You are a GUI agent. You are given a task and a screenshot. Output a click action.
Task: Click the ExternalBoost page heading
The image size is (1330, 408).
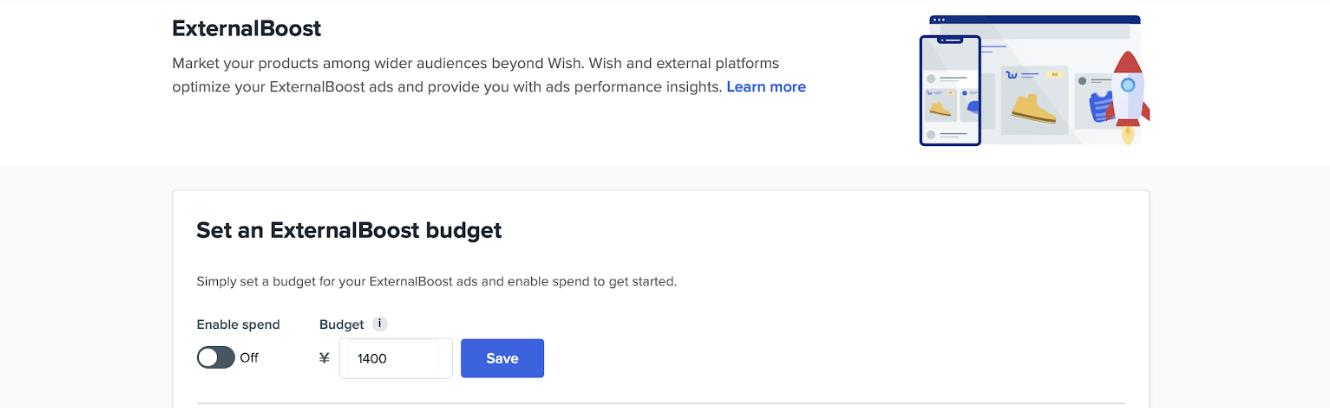(246, 28)
